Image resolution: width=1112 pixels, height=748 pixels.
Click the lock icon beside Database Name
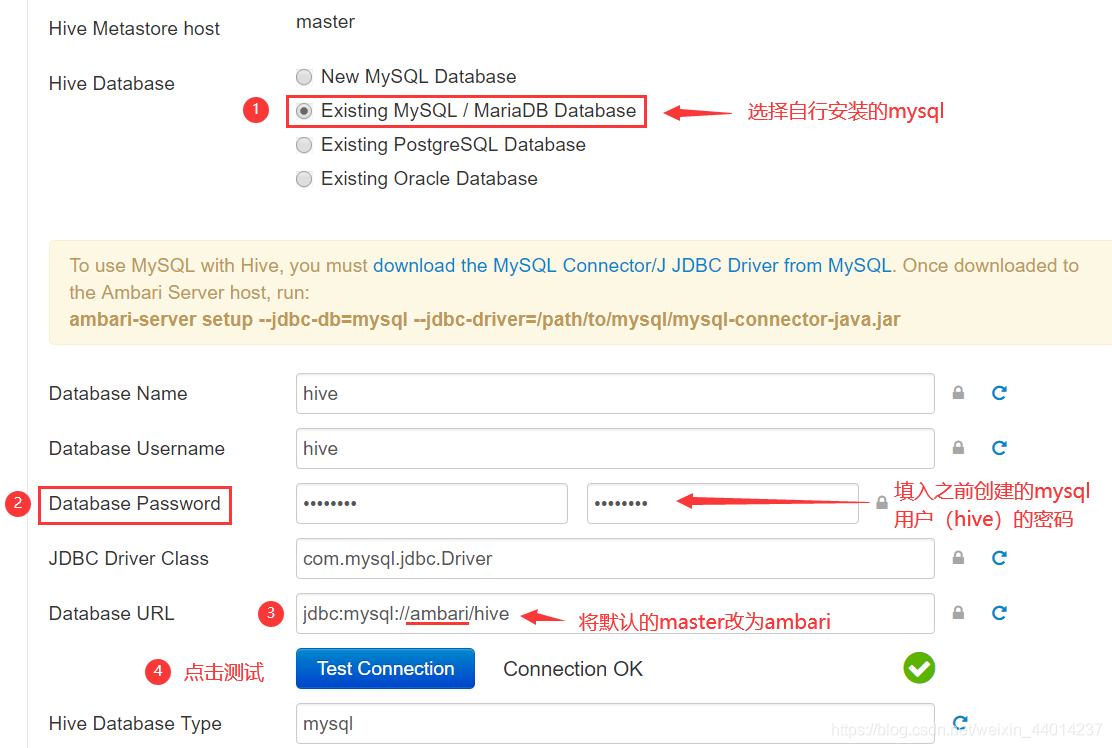click(958, 393)
